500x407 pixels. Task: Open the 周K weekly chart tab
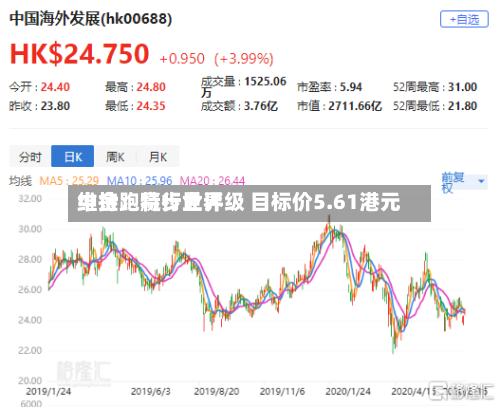pyautogui.click(x=115, y=156)
